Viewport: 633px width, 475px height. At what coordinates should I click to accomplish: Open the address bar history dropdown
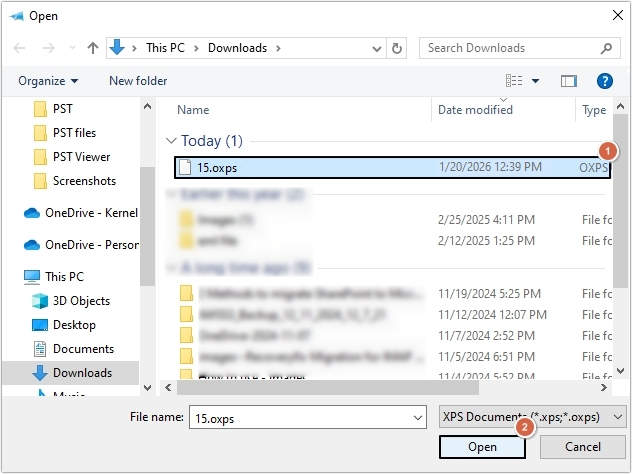tap(377, 49)
